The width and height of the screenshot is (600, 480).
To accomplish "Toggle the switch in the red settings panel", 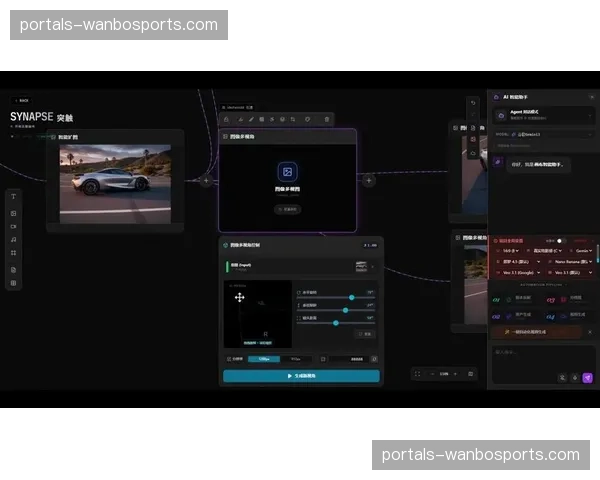I will click(x=560, y=240).
